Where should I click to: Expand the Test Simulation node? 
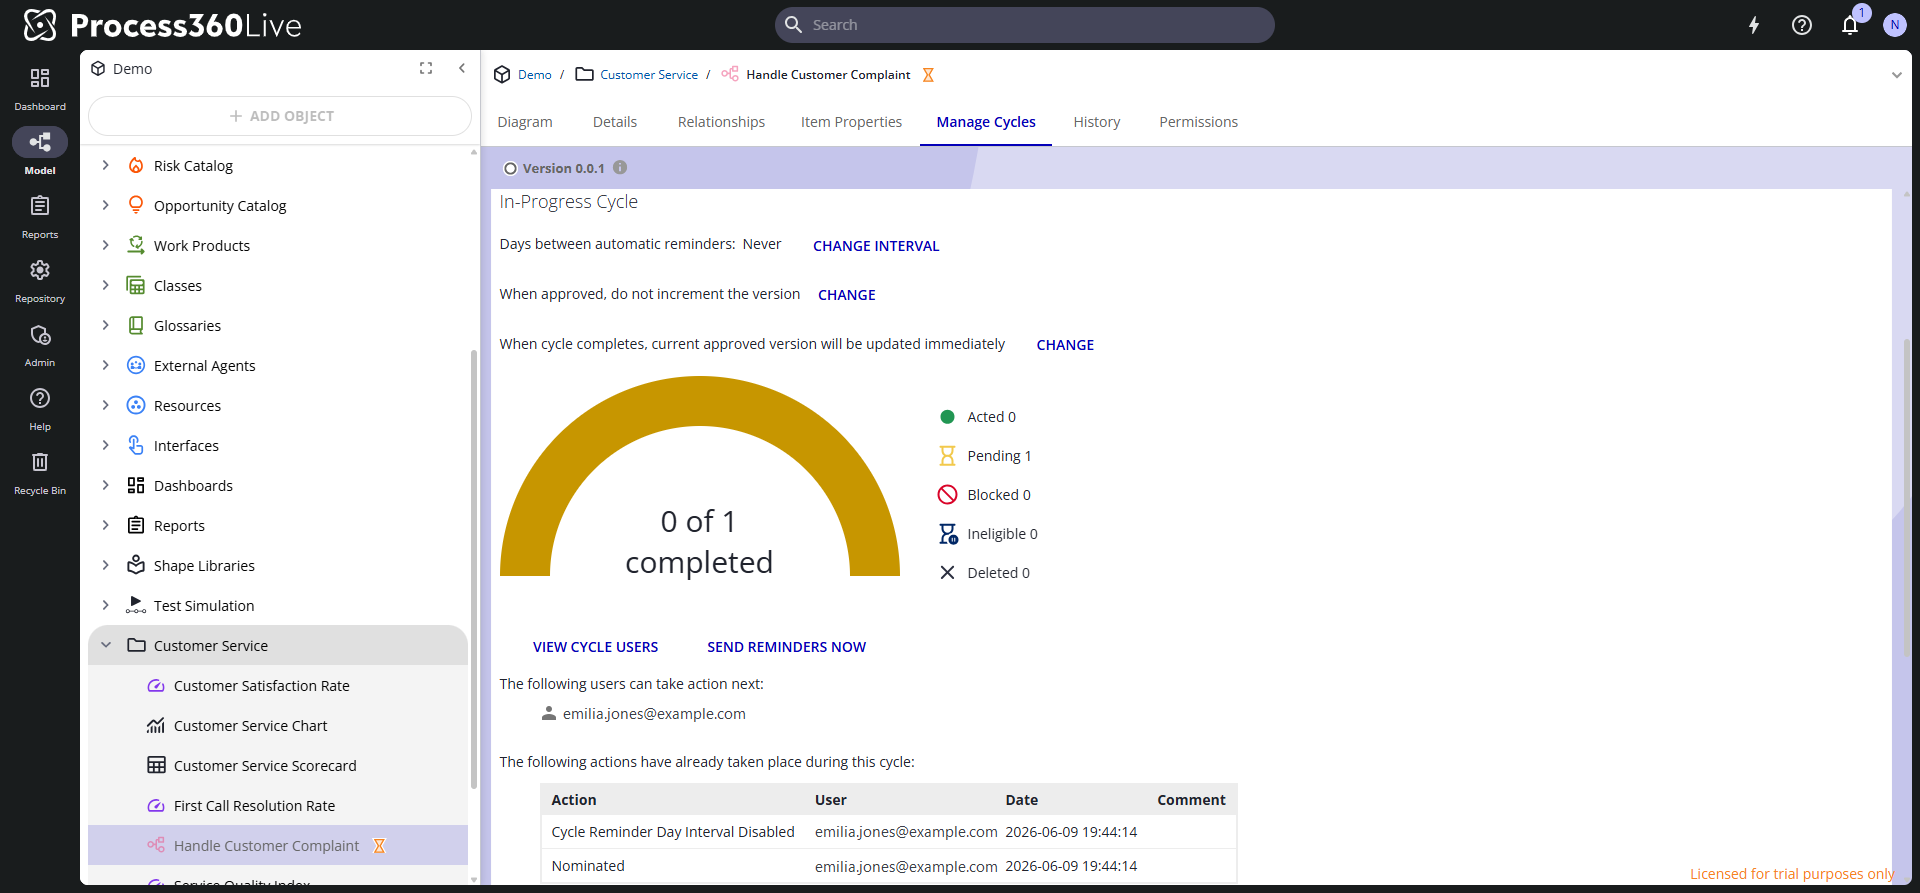(x=106, y=605)
